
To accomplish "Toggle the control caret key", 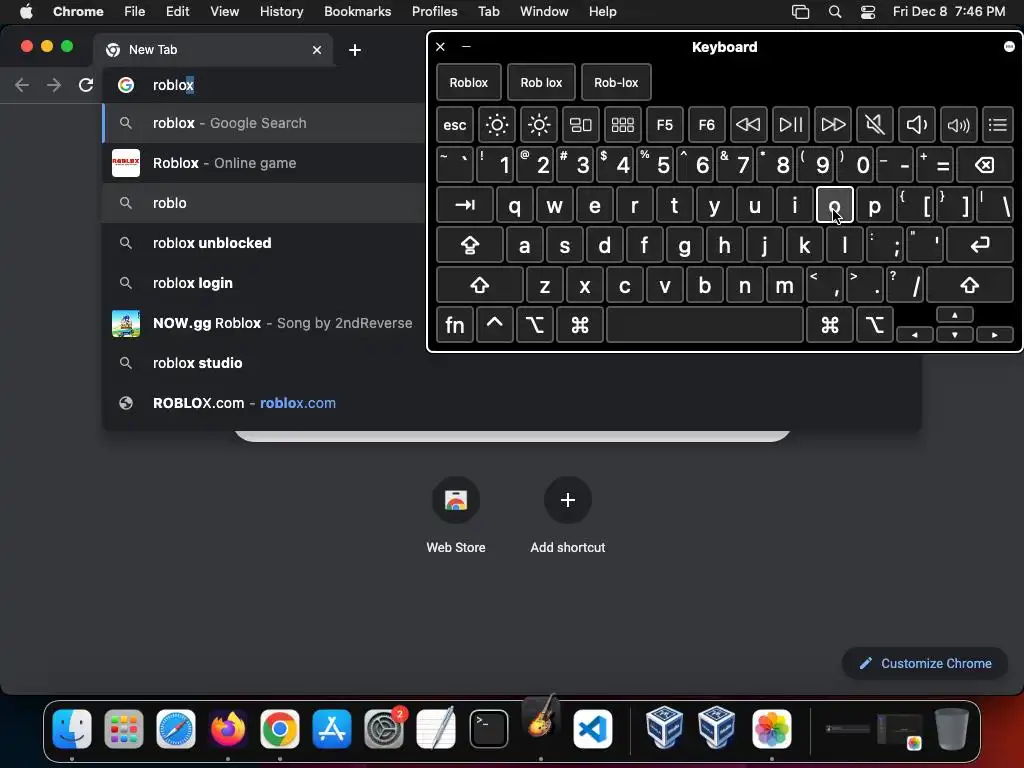I will (494, 325).
